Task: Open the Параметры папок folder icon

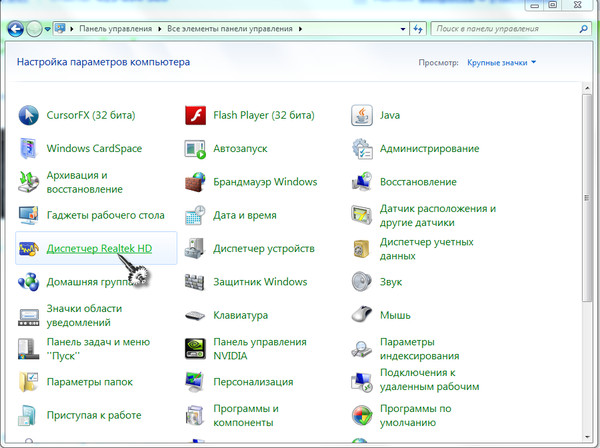Action: (x=28, y=382)
